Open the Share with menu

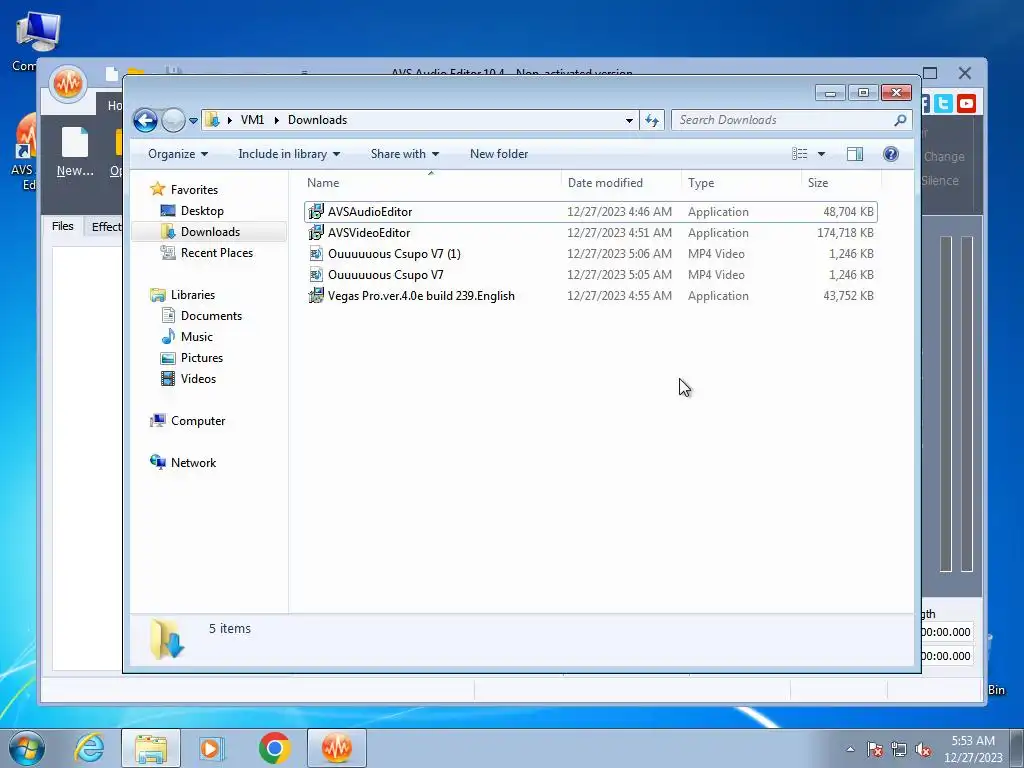[x=404, y=154]
